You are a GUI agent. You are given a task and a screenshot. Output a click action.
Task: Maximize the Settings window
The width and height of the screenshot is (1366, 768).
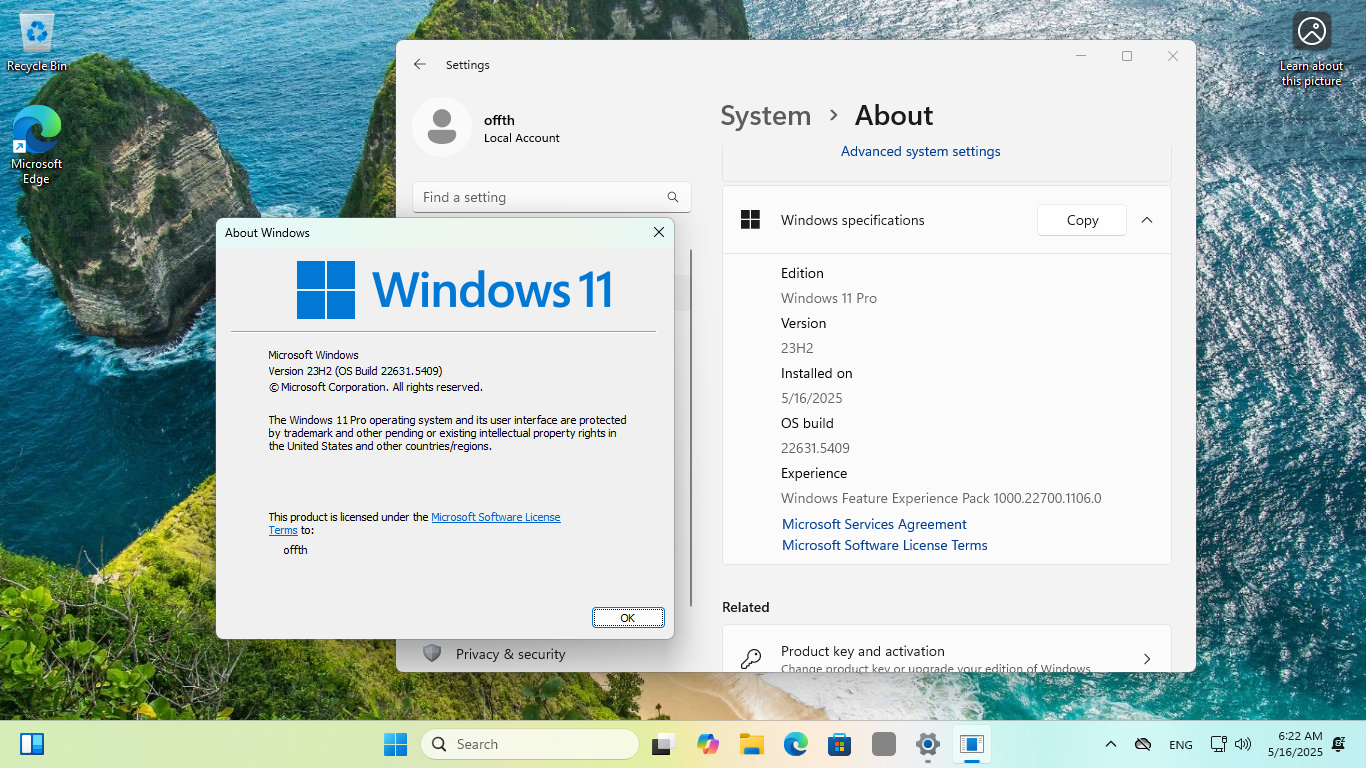pos(1127,56)
